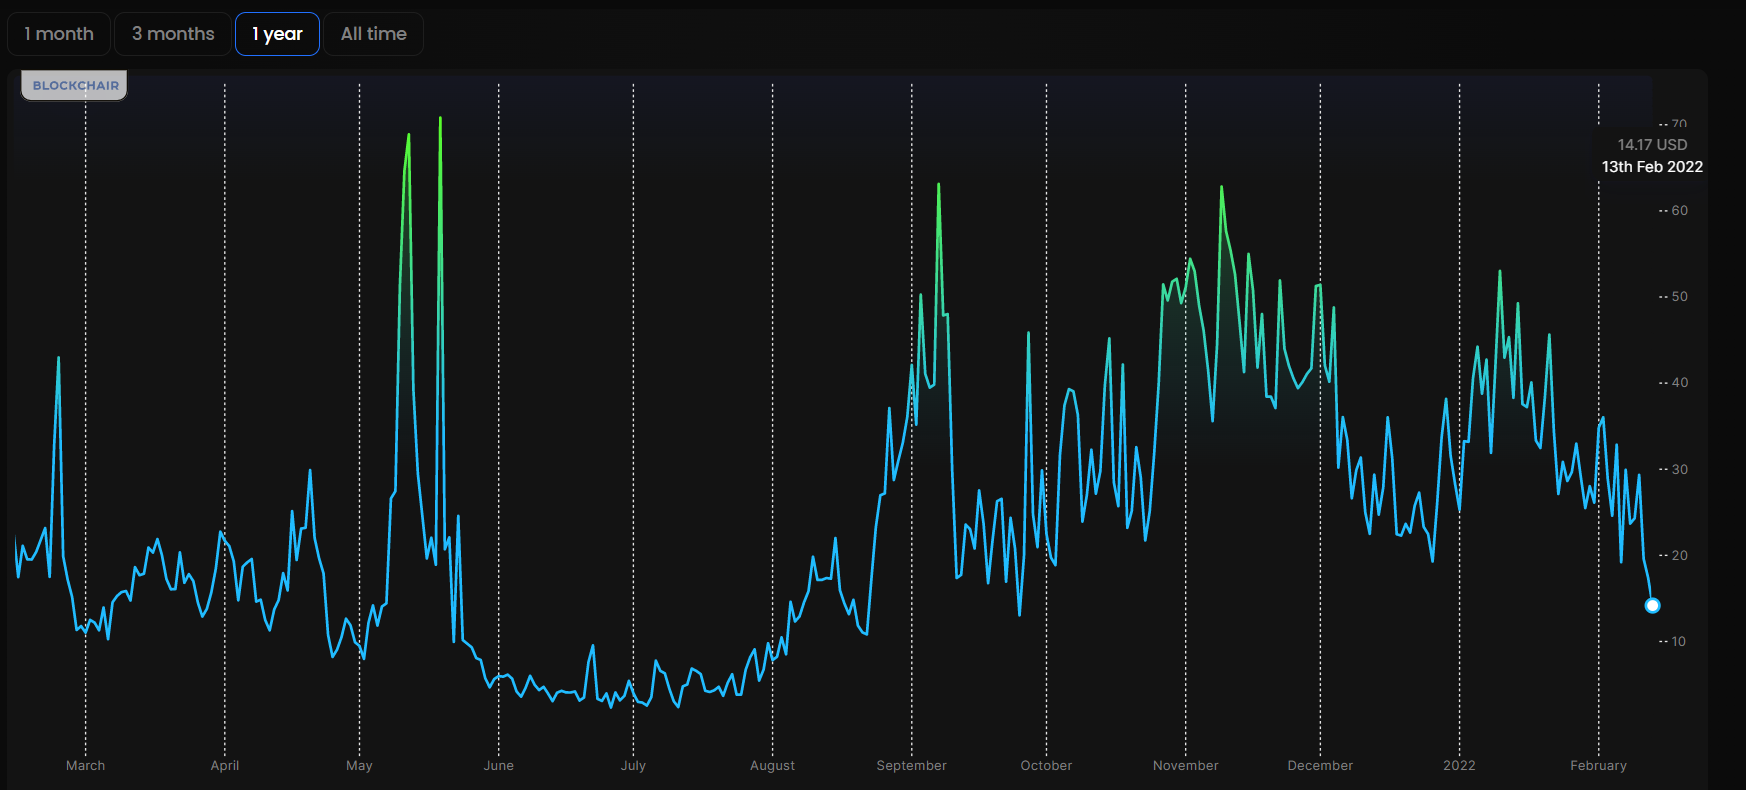Click the March label on x-axis
1746x790 pixels.
pyautogui.click(x=85, y=765)
